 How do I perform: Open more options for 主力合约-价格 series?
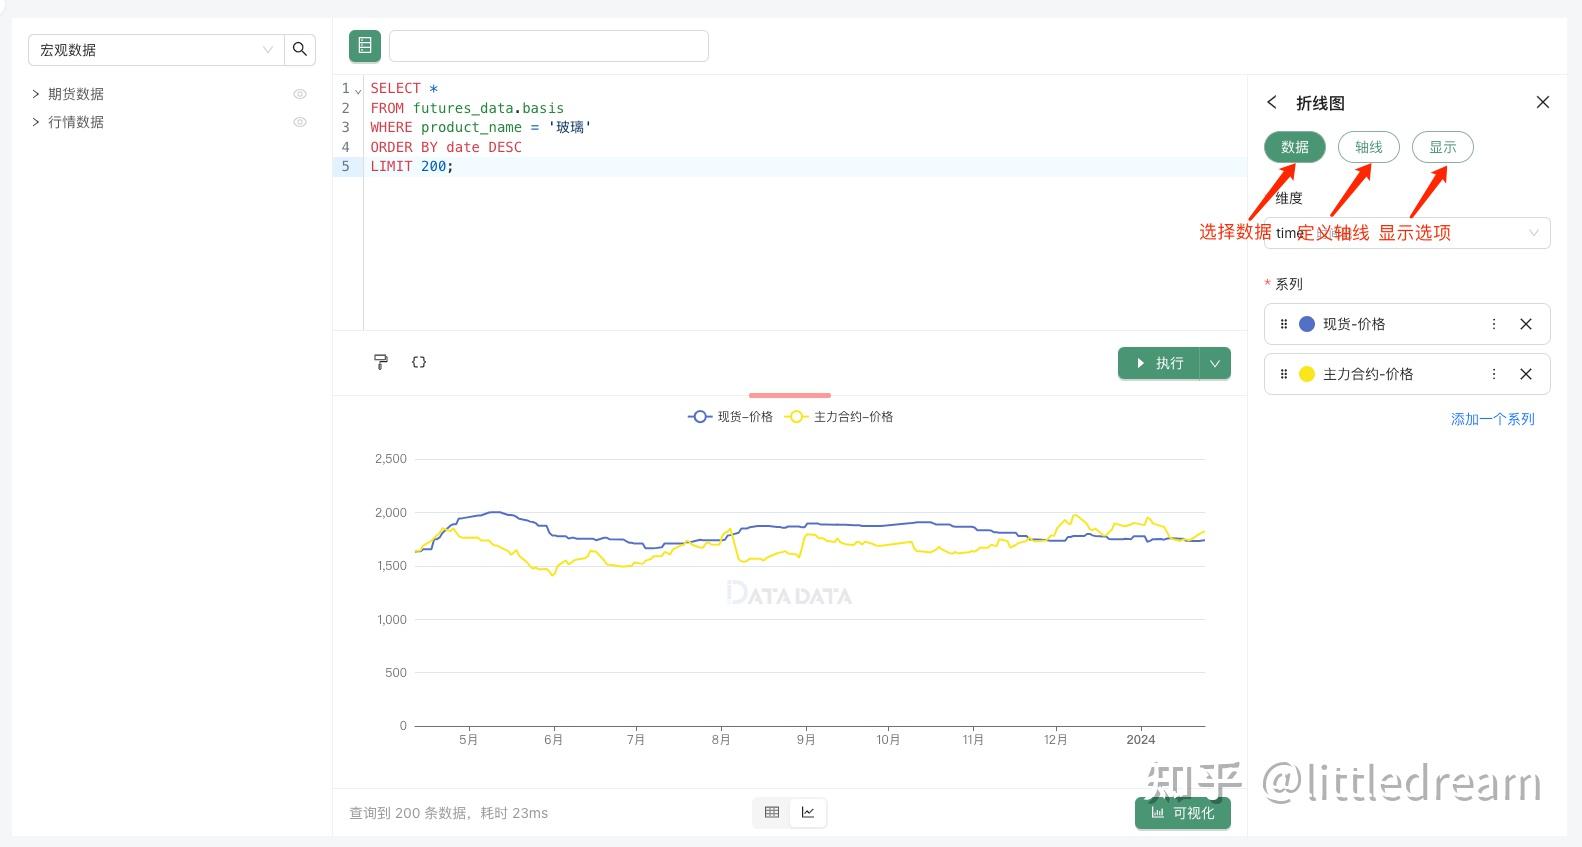pos(1494,374)
